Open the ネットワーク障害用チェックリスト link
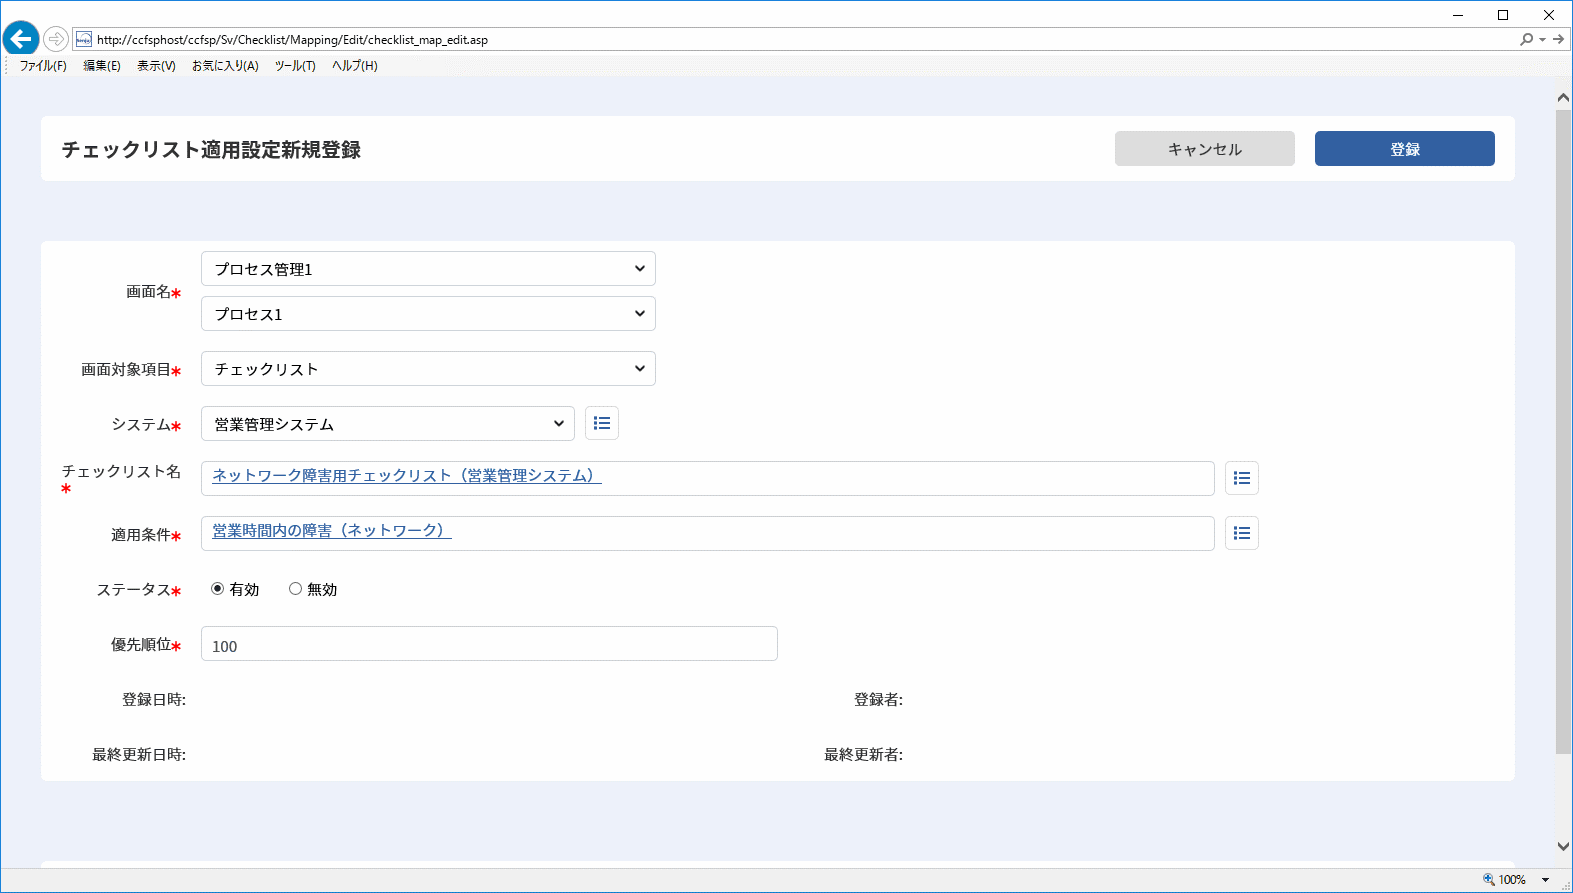1573x893 pixels. (407, 476)
